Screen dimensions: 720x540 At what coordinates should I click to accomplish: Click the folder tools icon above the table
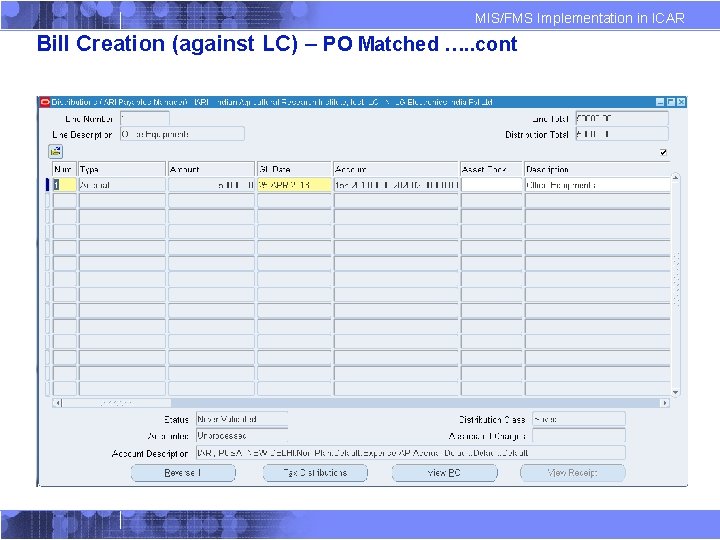click(x=56, y=151)
